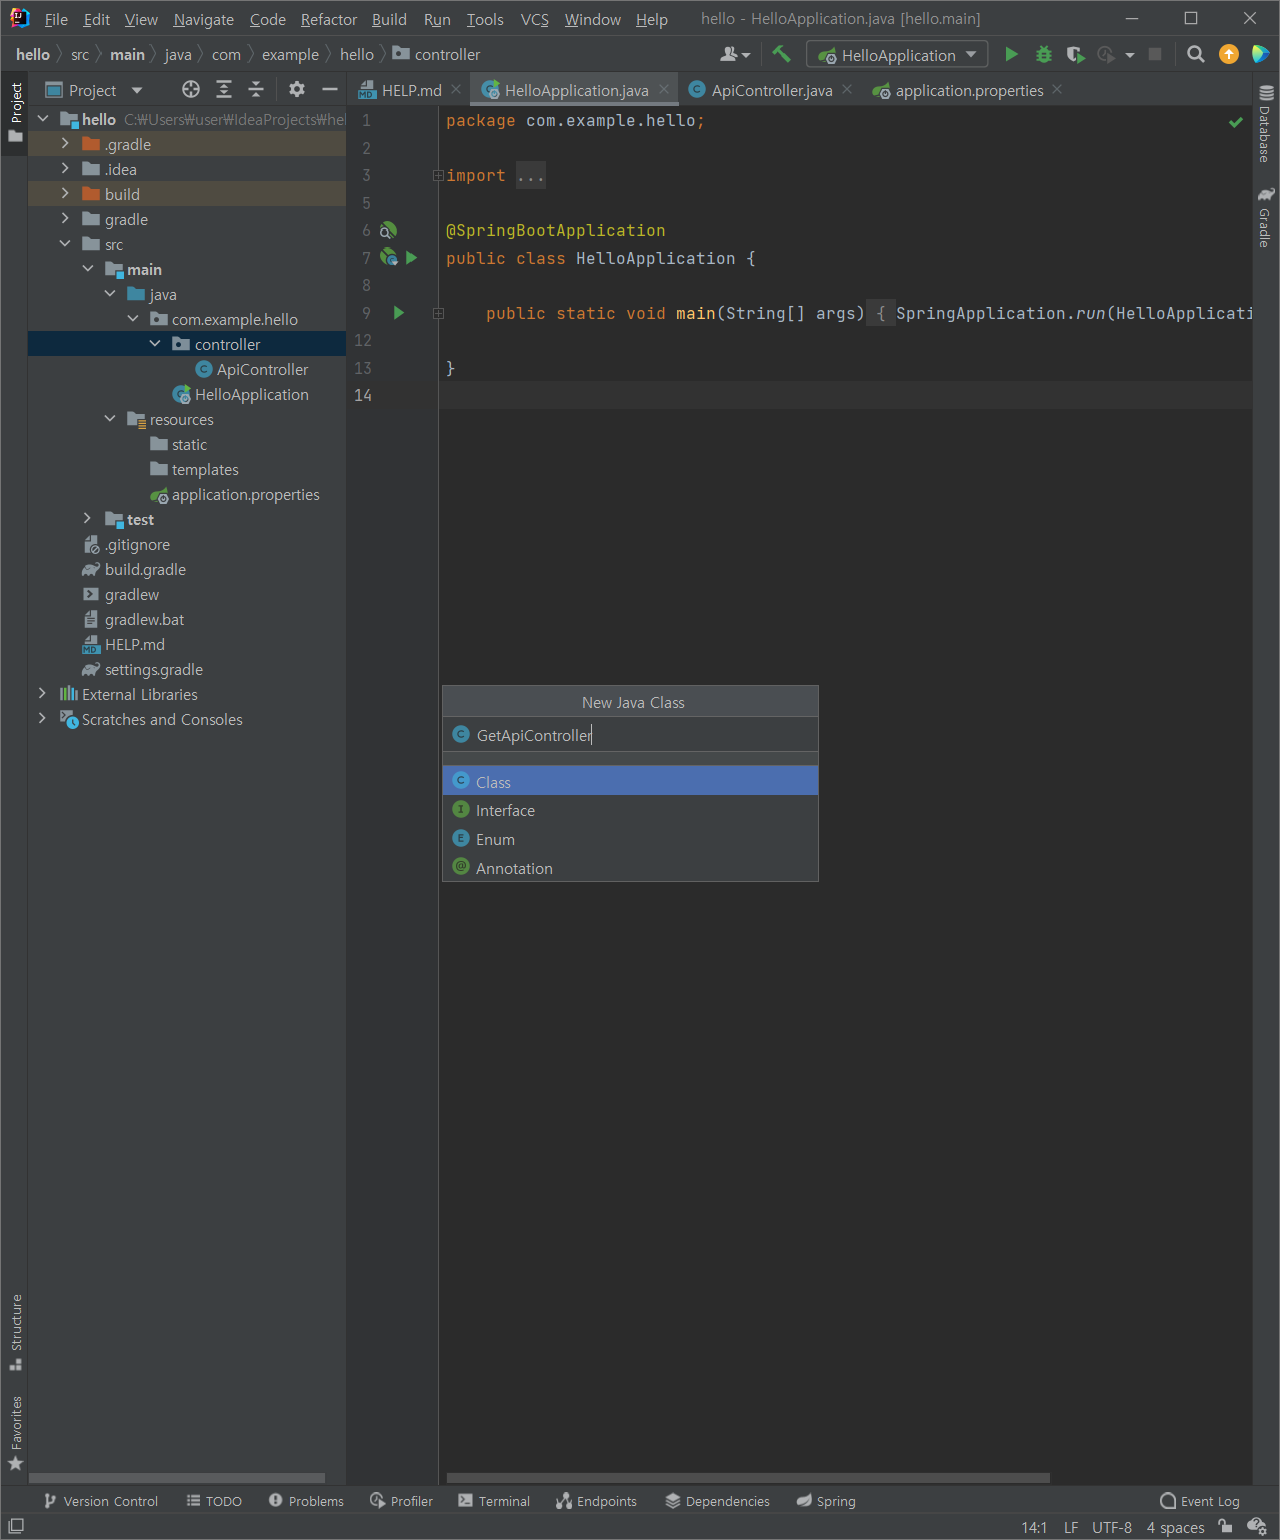Switch to the application.properties tab
The width and height of the screenshot is (1280, 1540).
coord(968,90)
